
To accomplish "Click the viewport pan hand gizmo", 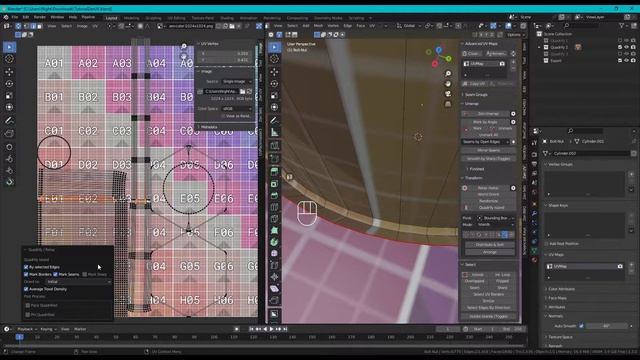I will [448, 84].
